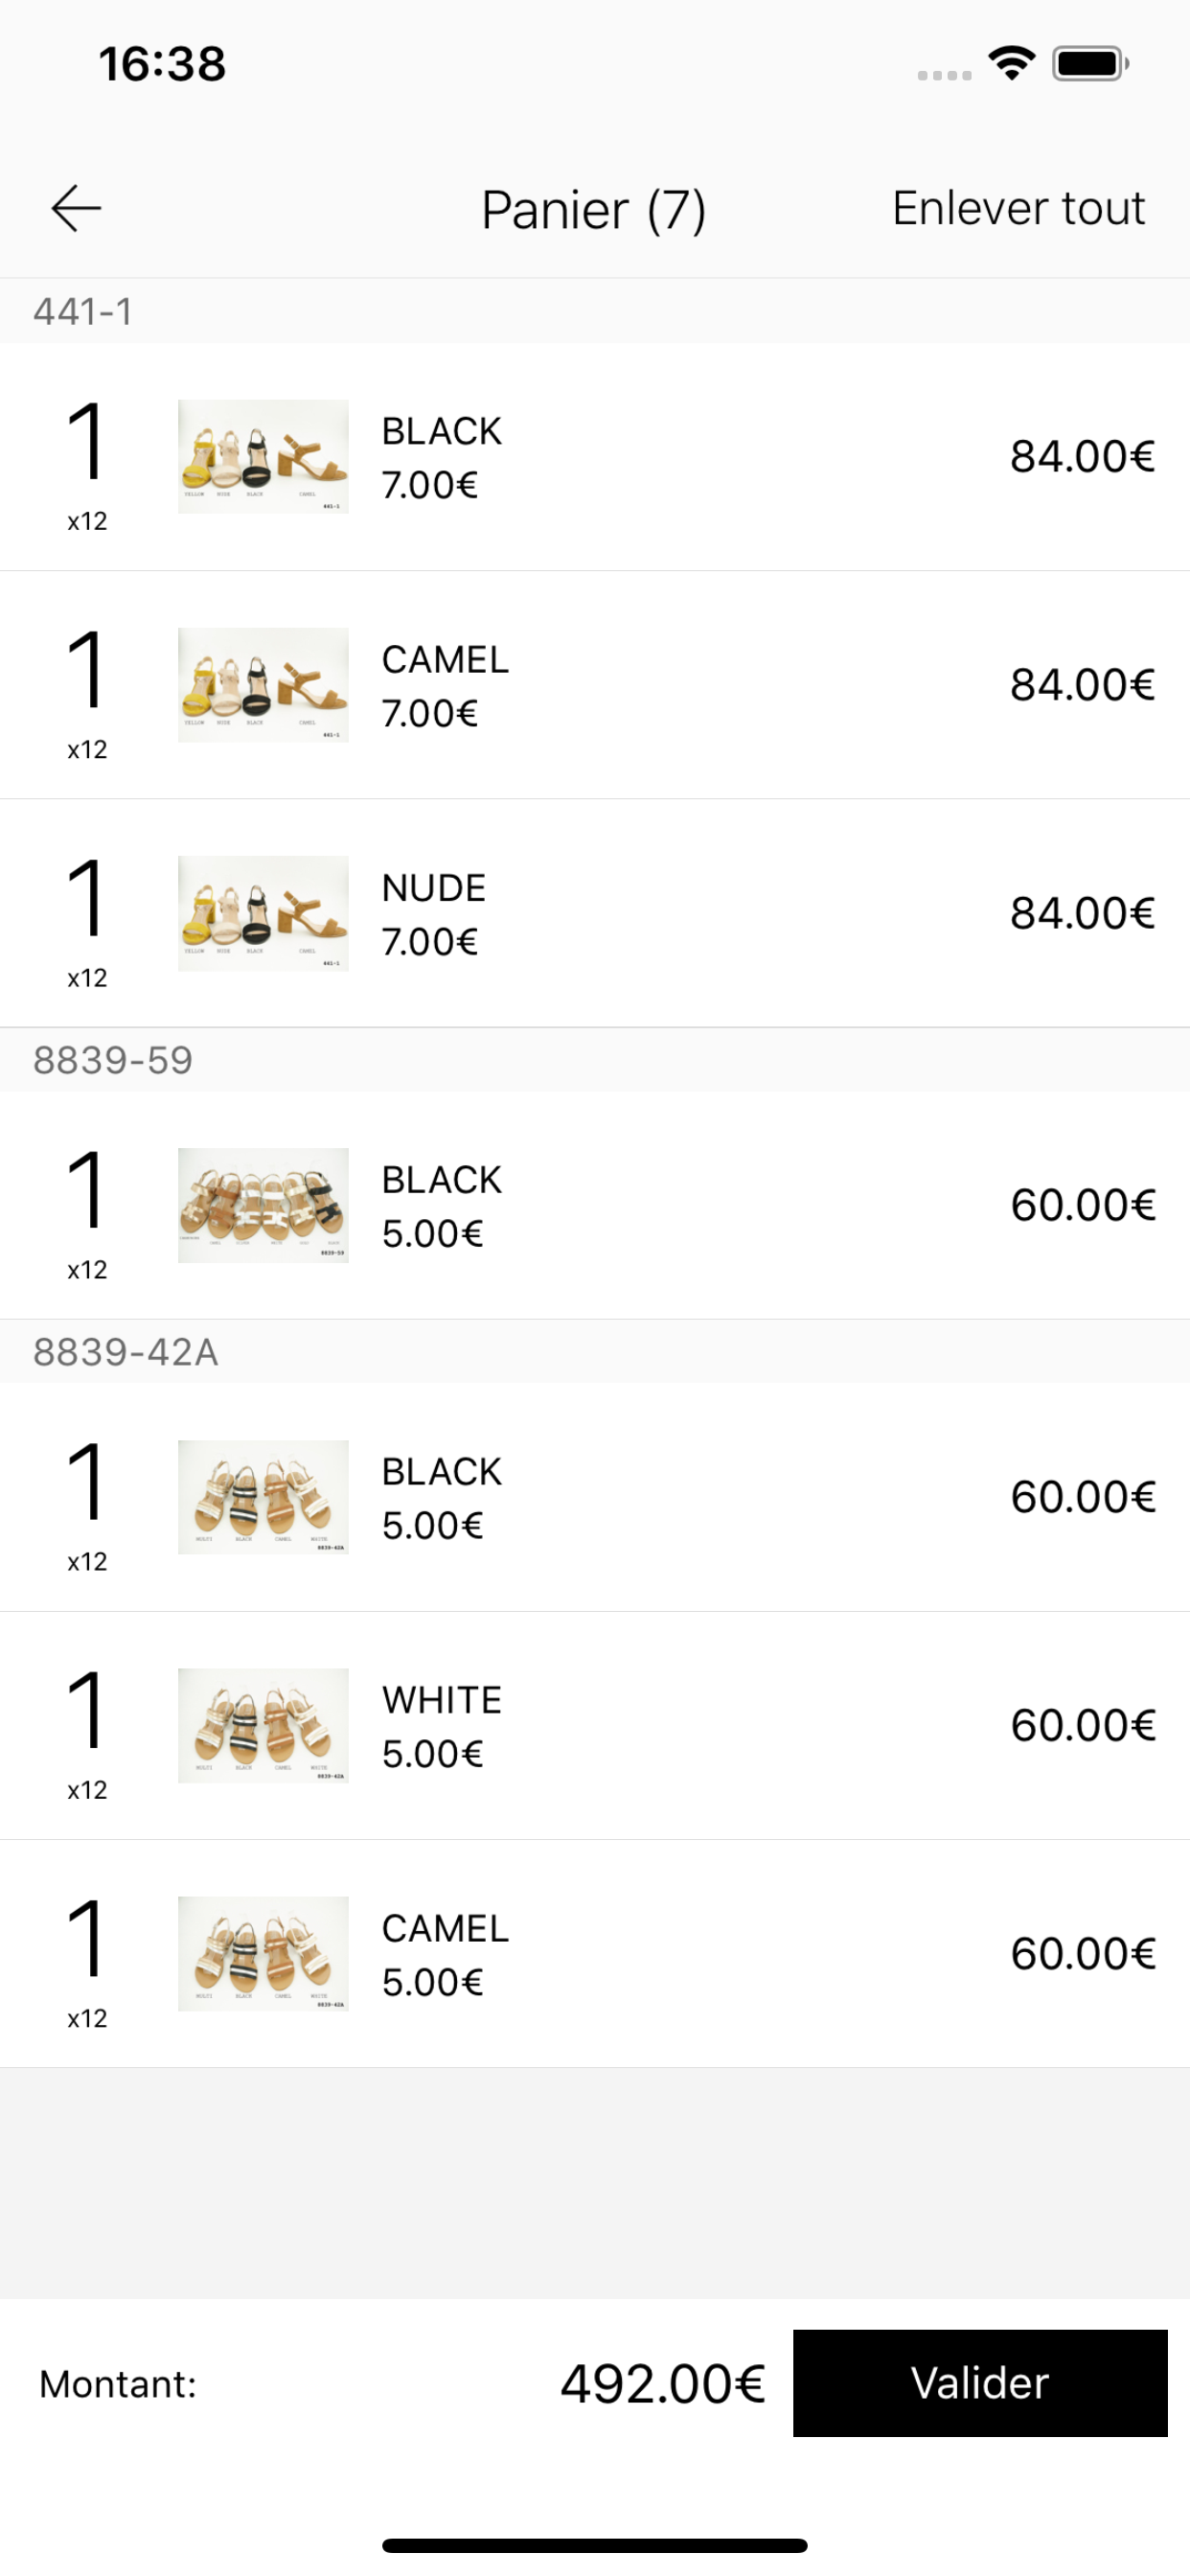Open thumbnail of 441-1 NUDE sandal

coord(263,913)
